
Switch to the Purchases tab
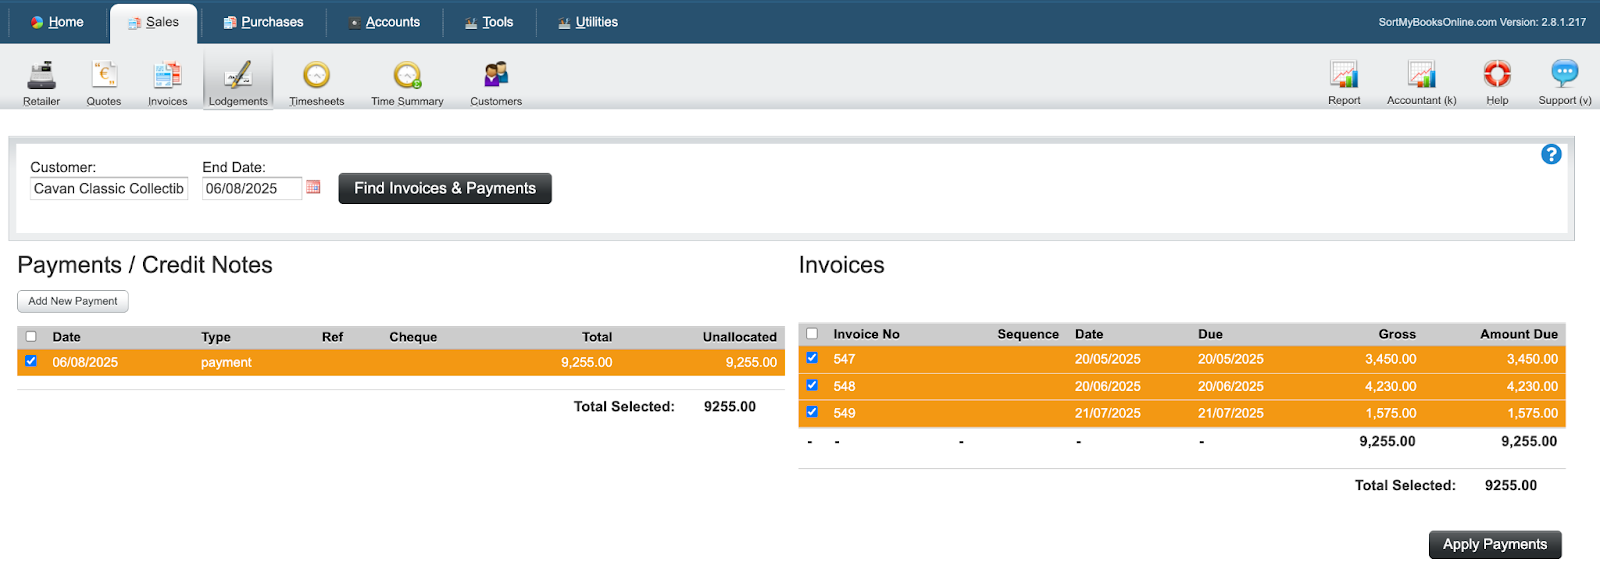[x=263, y=22]
